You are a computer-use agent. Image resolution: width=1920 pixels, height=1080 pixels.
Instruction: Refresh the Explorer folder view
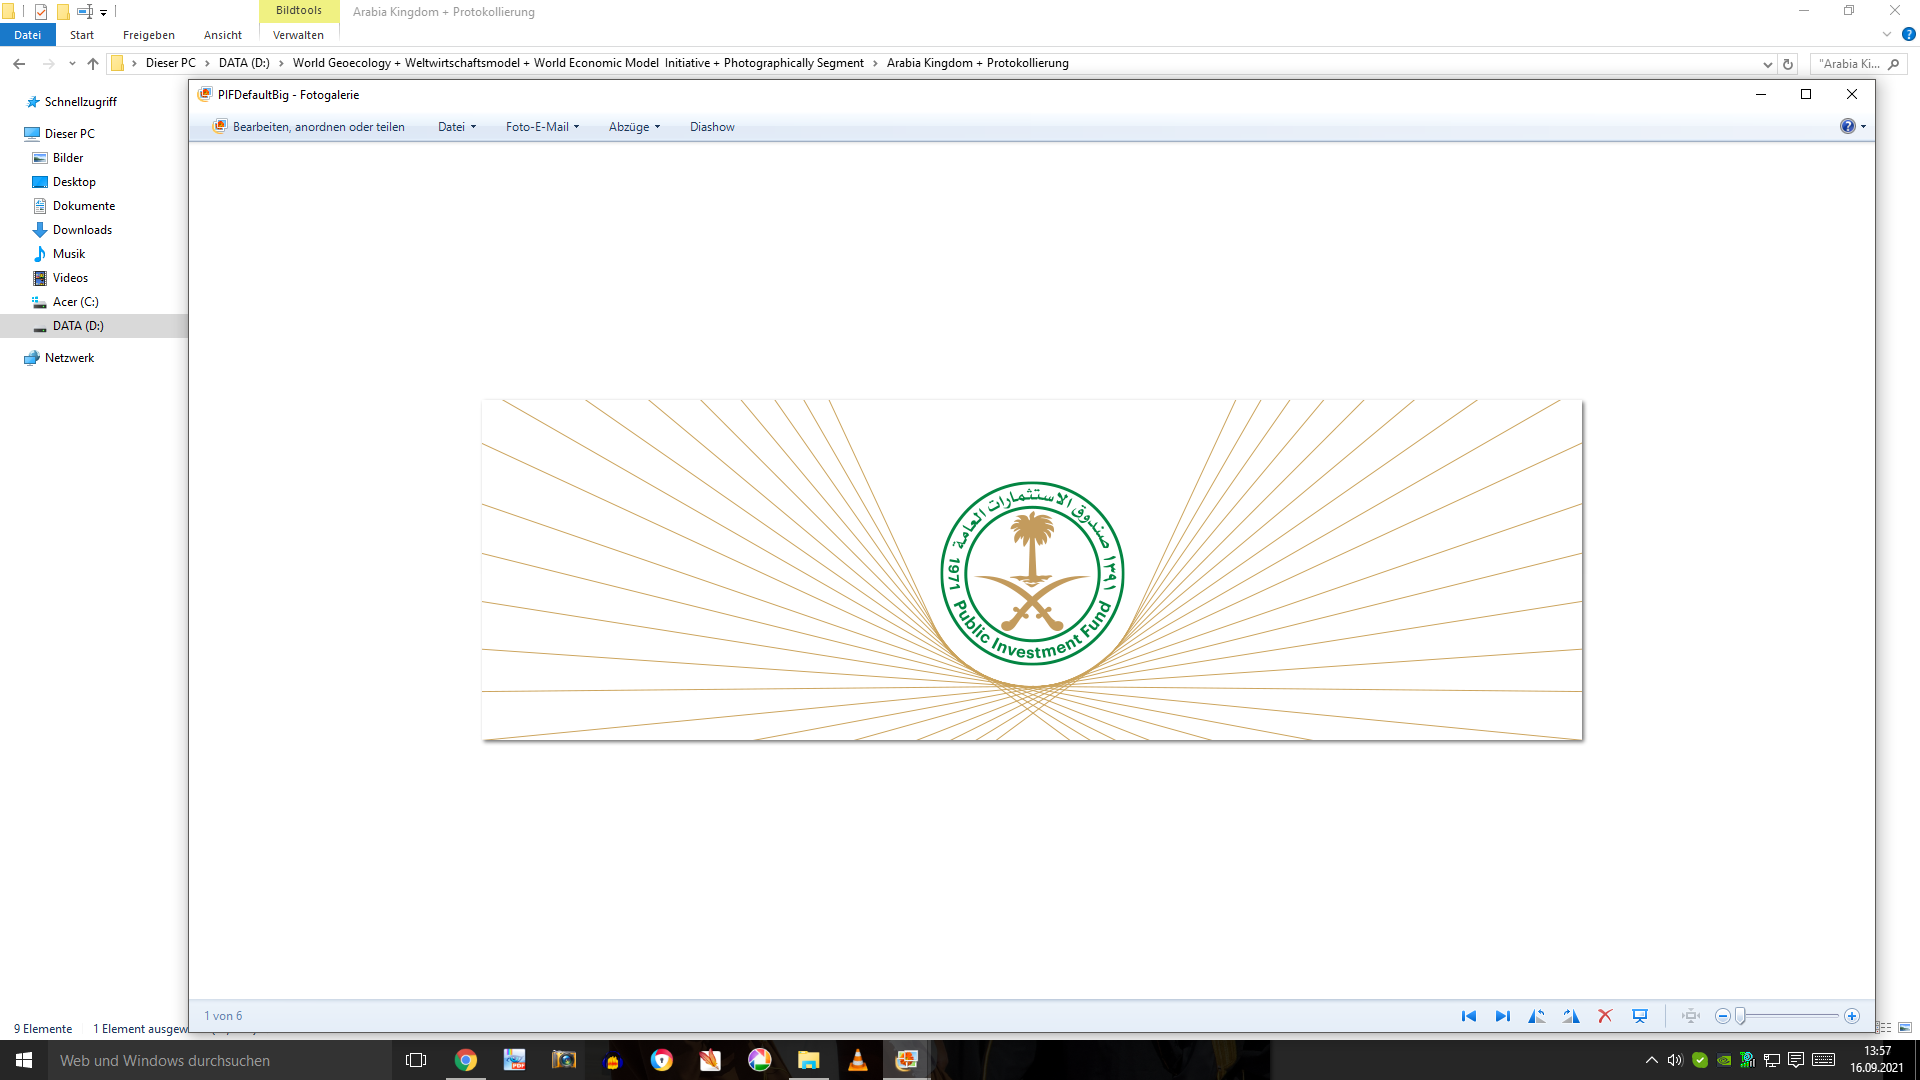click(x=1788, y=64)
